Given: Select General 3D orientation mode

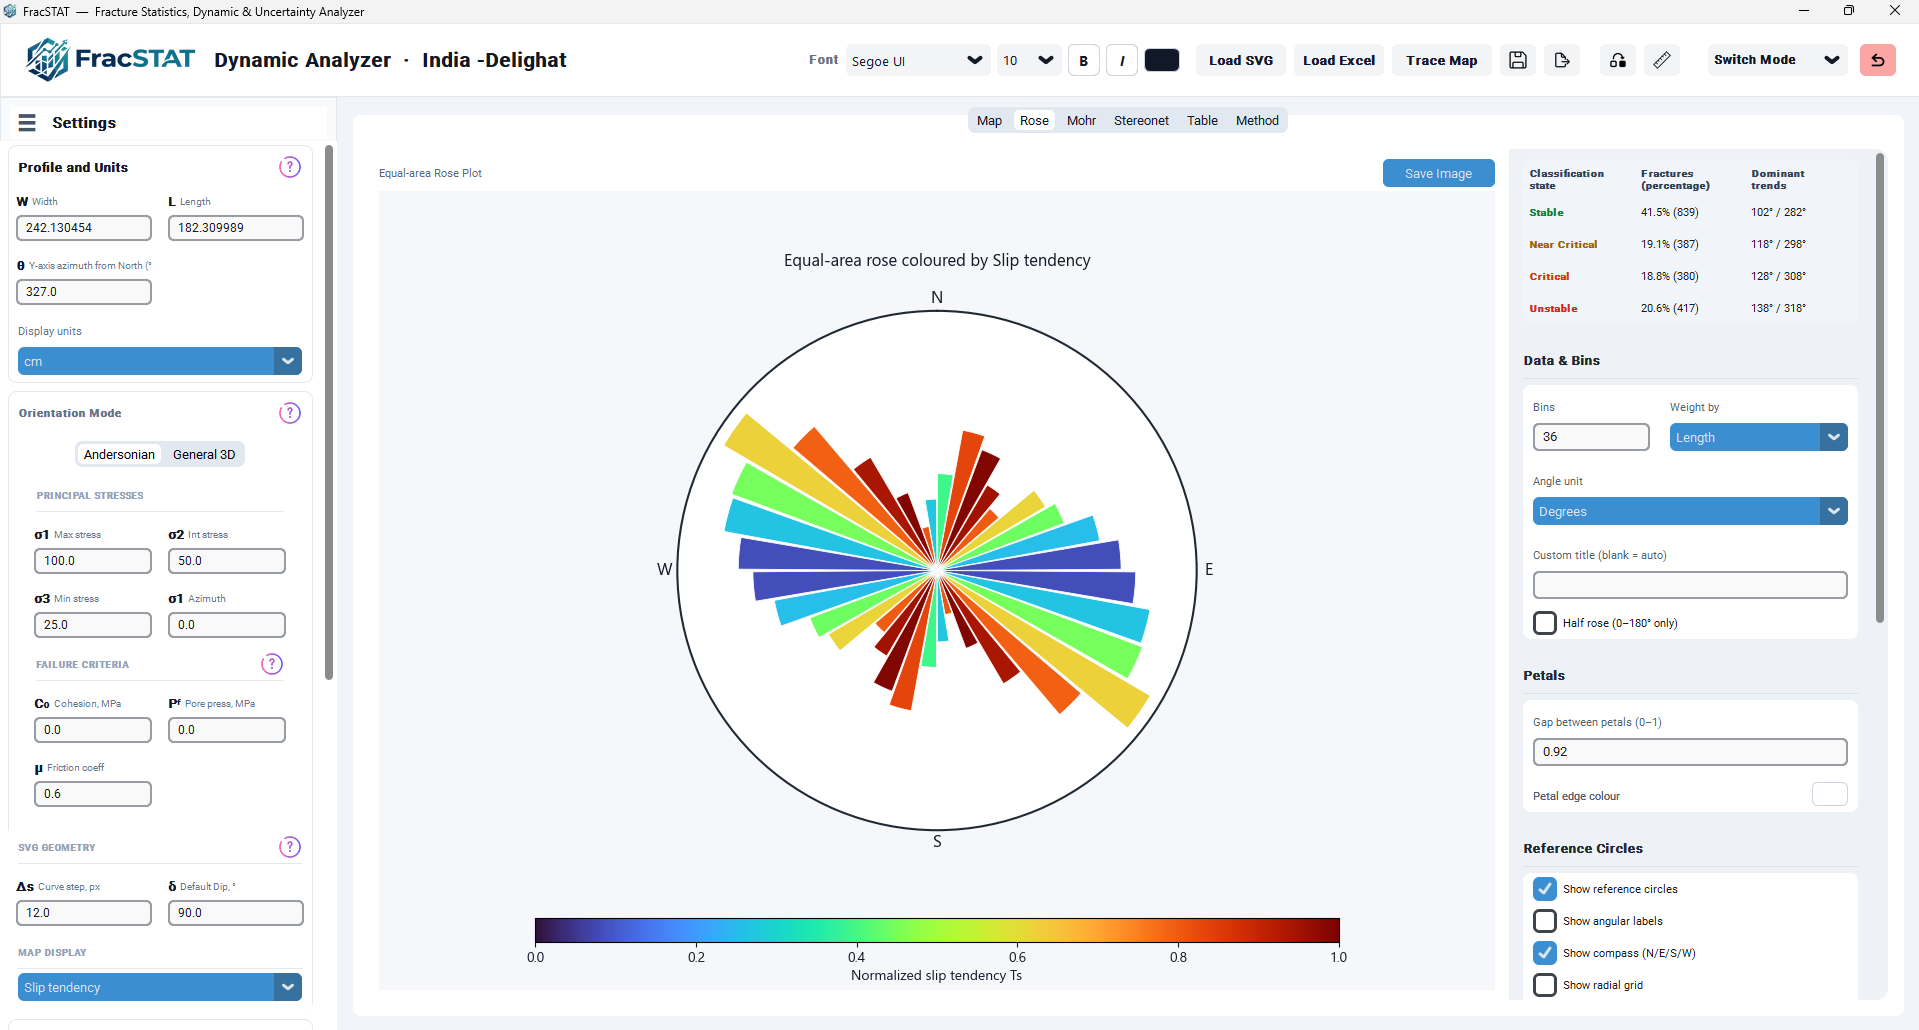Looking at the screenshot, I should pyautogui.click(x=204, y=454).
